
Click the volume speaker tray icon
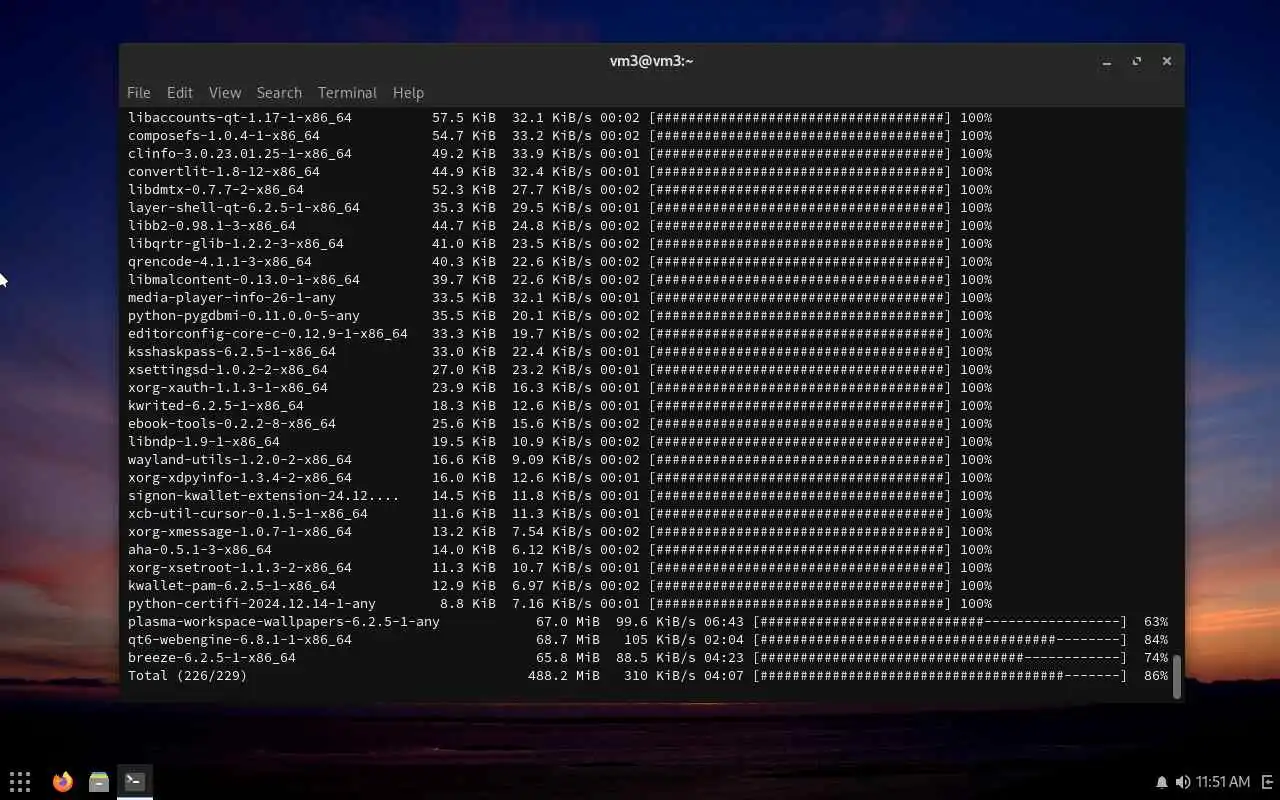1183,782
